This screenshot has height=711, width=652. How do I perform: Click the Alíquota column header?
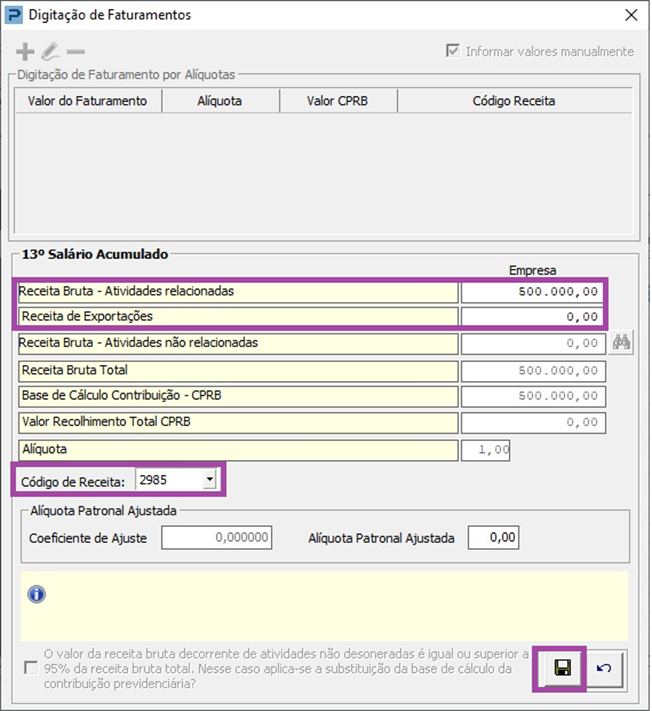pyautogui.click(x=220, y=101)
